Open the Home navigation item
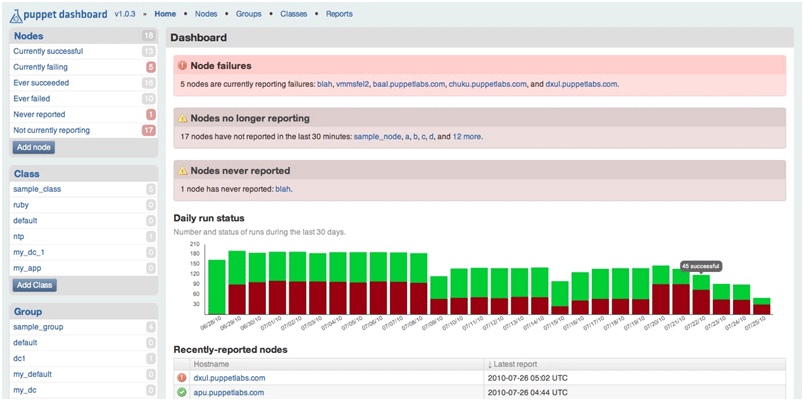The image size is (804, 401). coord(165,14)
